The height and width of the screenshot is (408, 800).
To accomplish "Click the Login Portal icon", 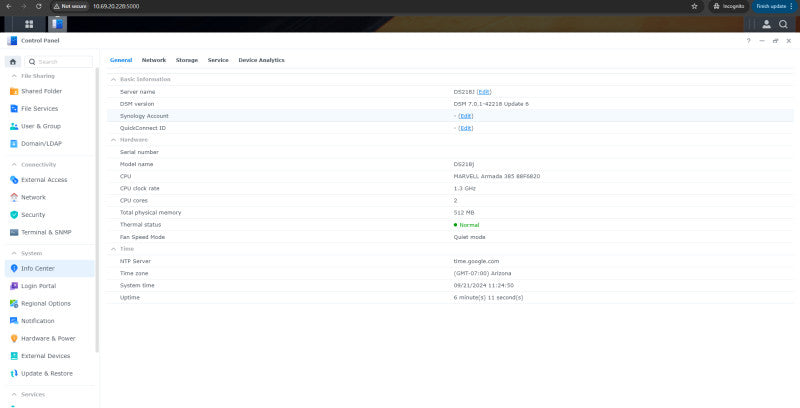I will pyautogui.click(x=14, y=286).
